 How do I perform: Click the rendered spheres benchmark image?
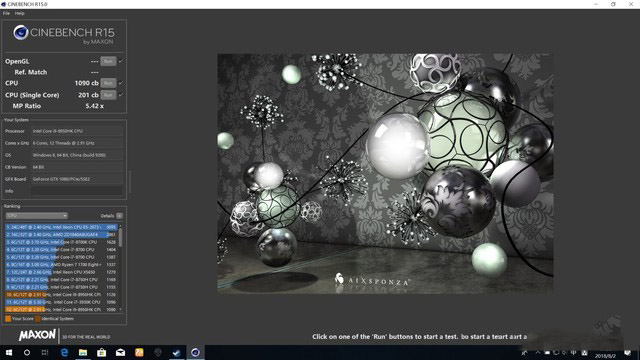pos(385,173)
